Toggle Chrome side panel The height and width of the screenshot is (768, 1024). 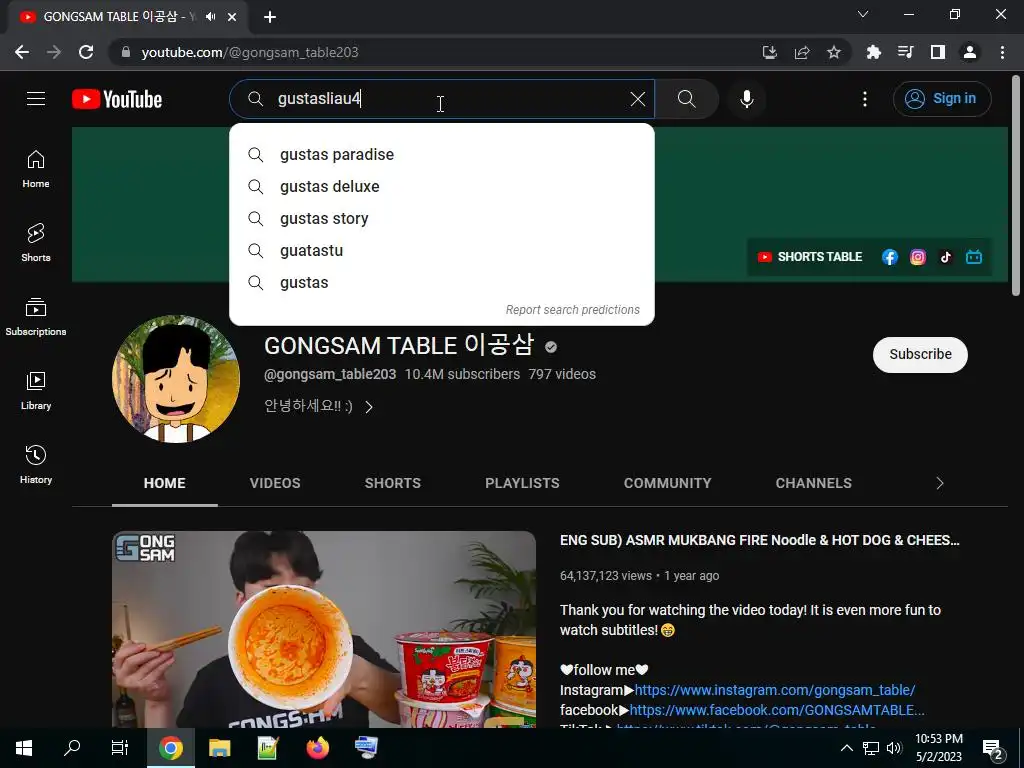(x=938, y=52)
